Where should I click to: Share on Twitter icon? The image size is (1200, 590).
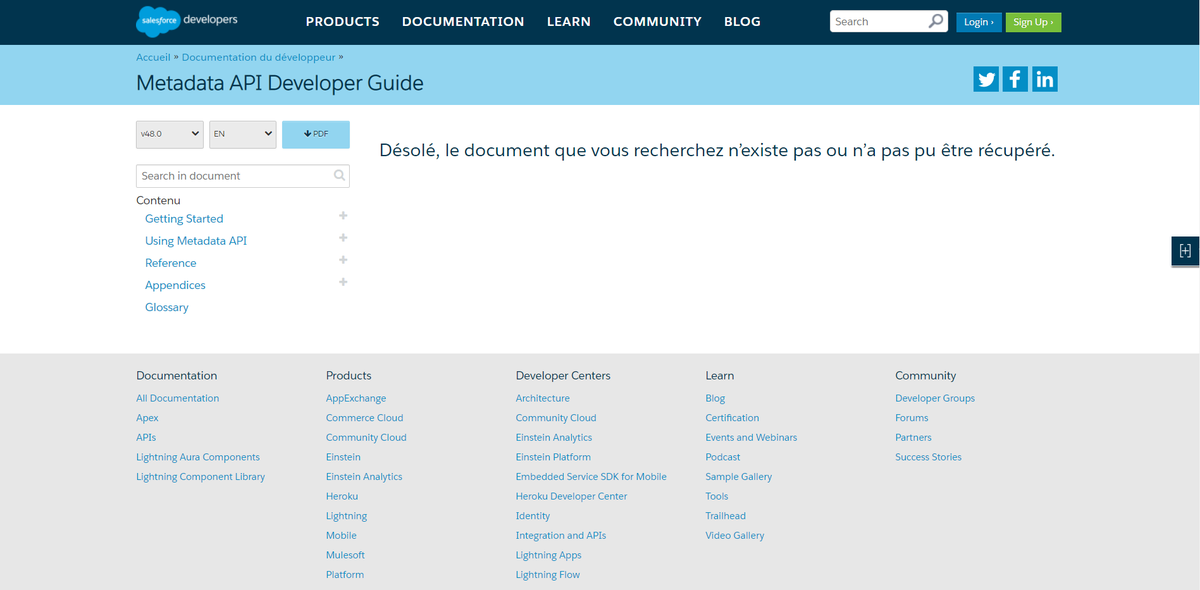986,80
